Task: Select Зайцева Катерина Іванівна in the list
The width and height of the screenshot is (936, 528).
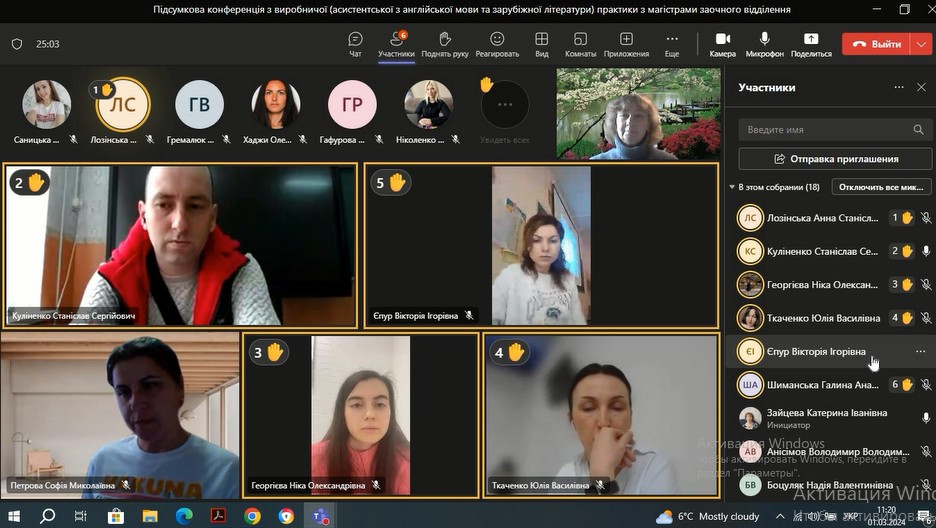Action: [830, 418]
